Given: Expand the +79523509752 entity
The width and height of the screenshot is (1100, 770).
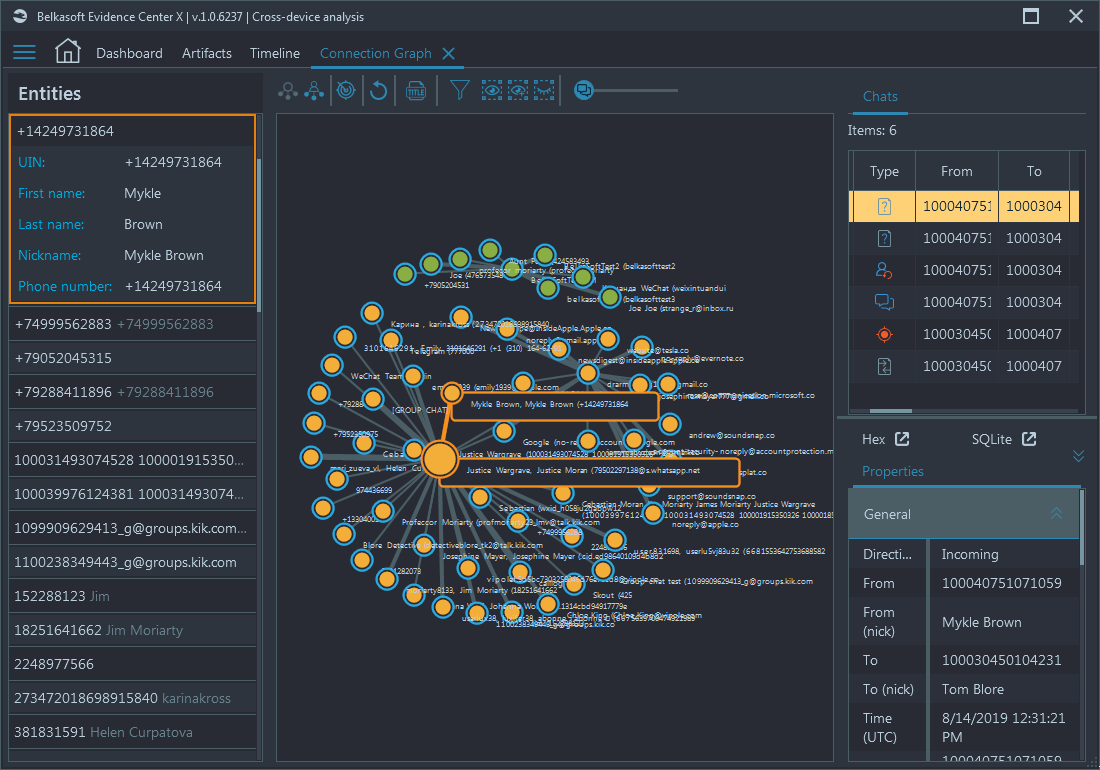Looking at the screenshot, I should (132, 426).
